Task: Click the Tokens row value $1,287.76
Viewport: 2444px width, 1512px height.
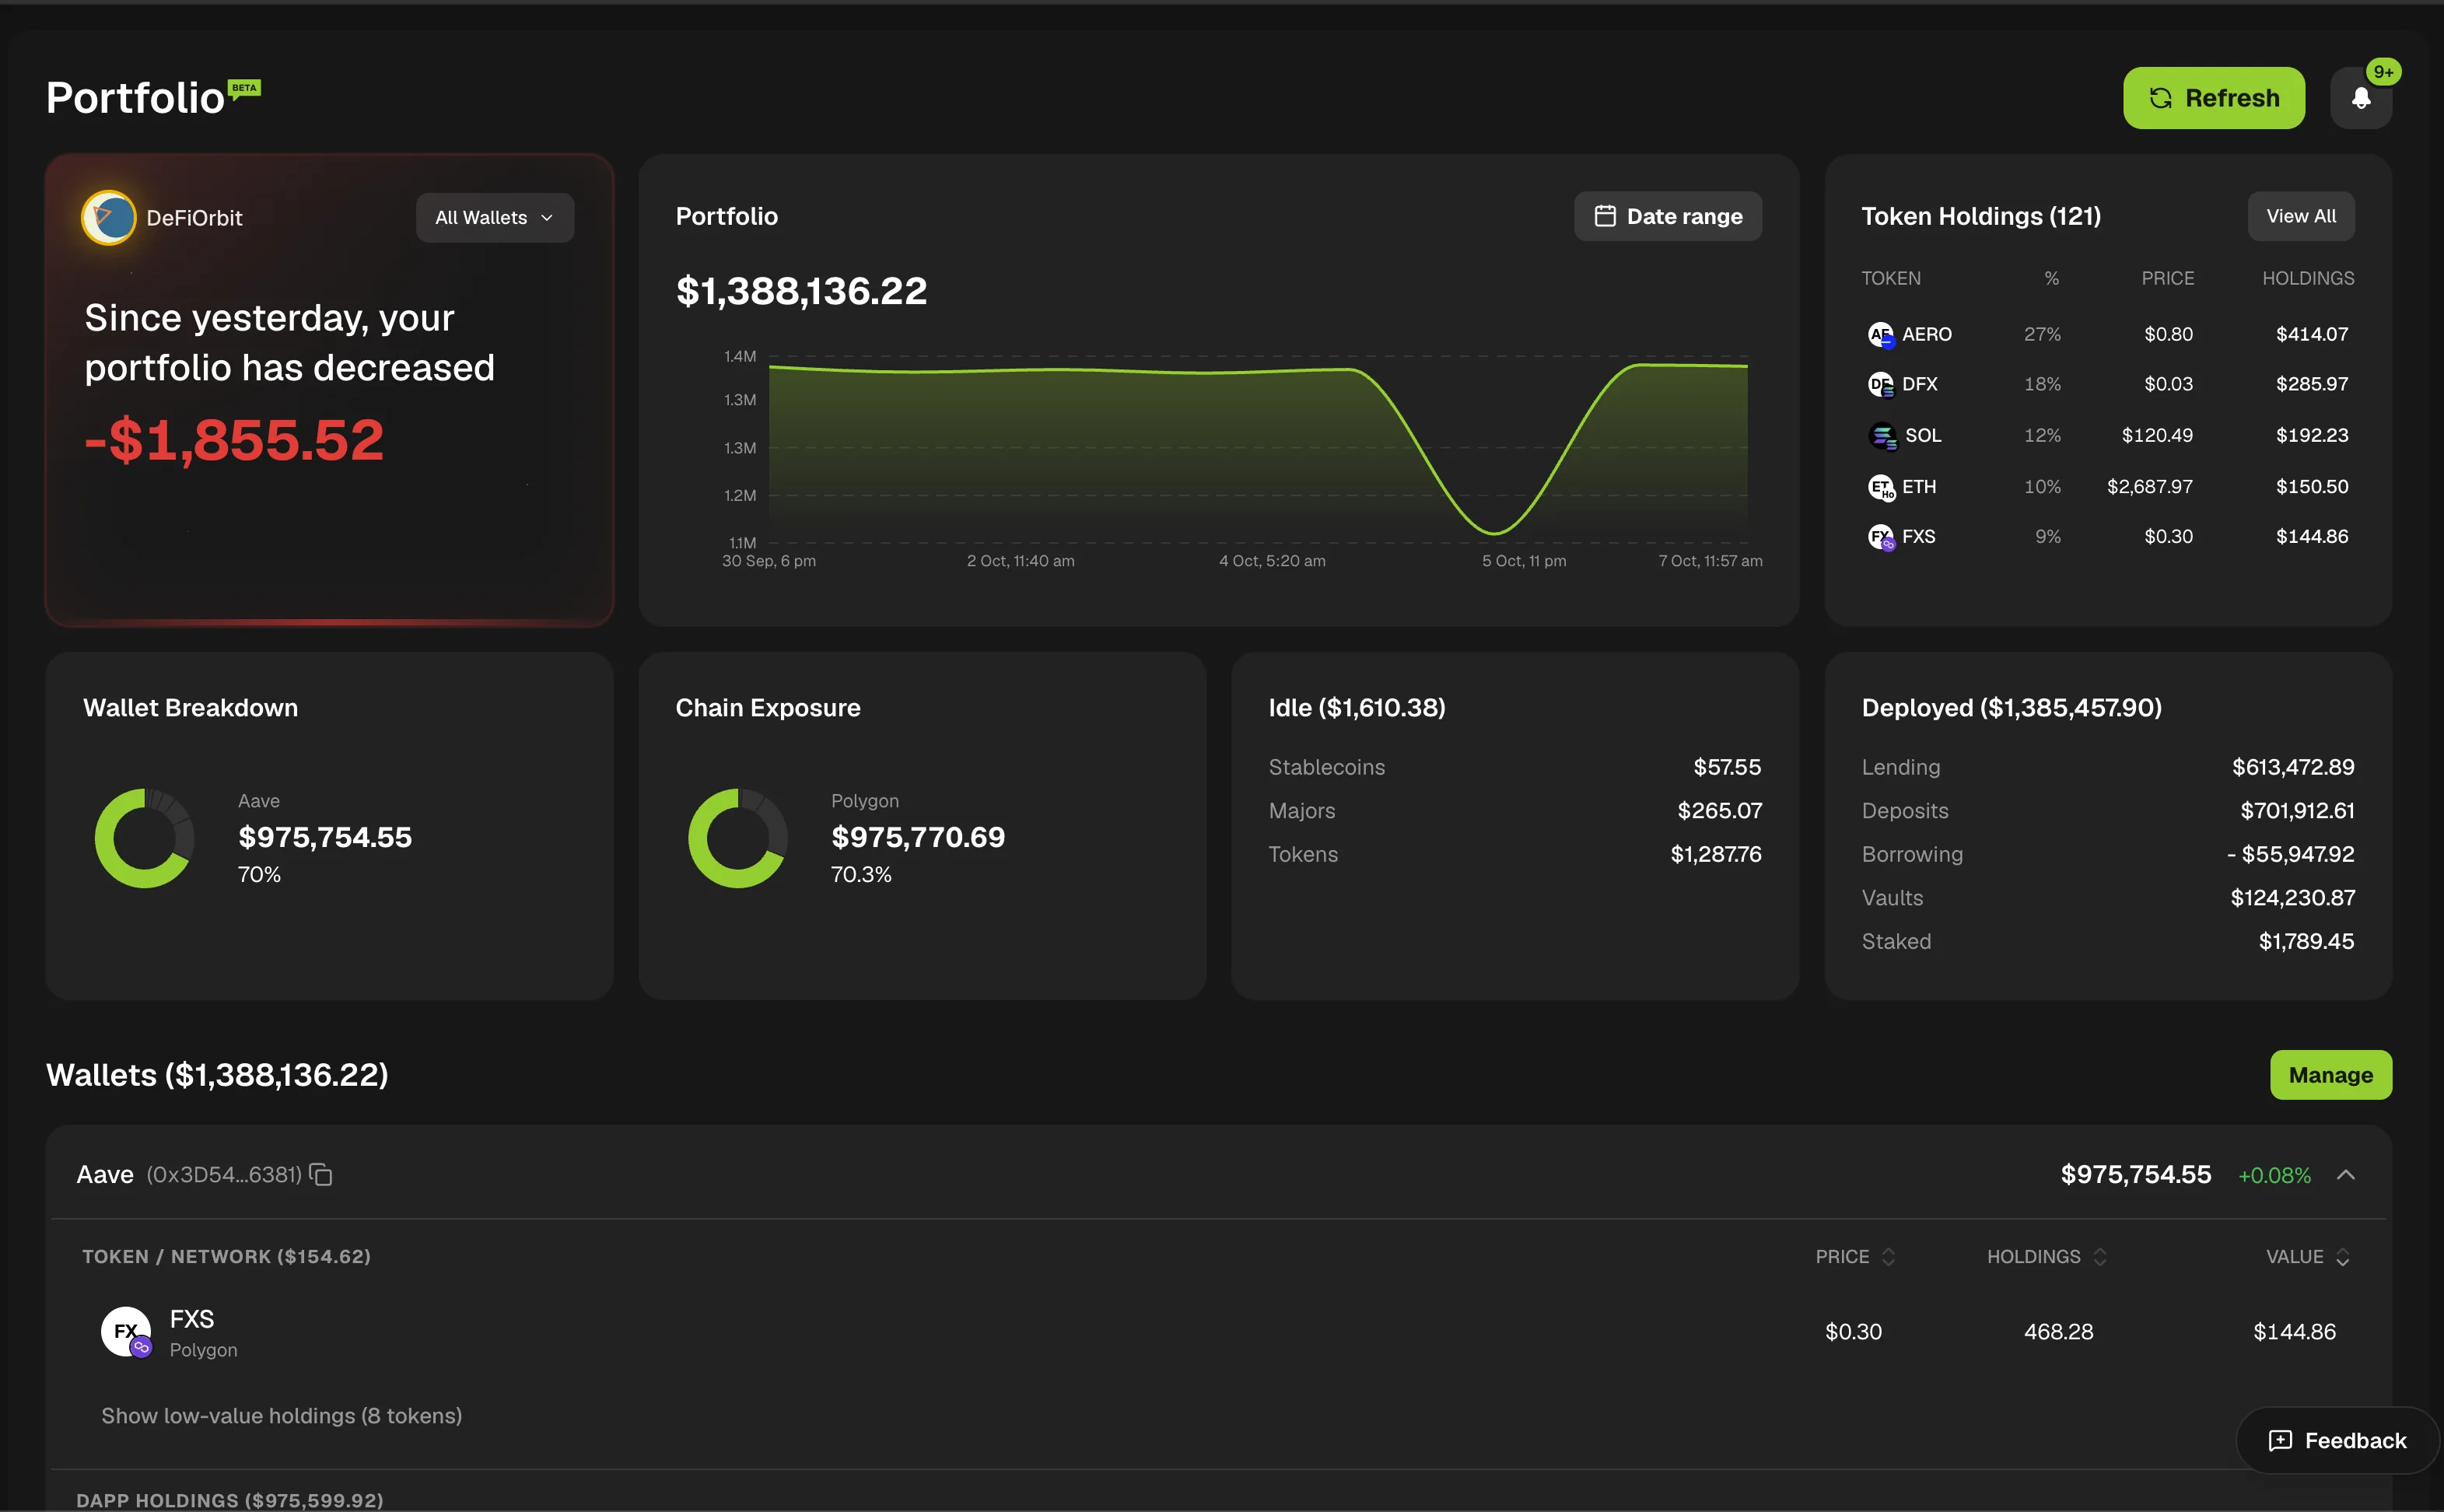Action: (1716, 854)
